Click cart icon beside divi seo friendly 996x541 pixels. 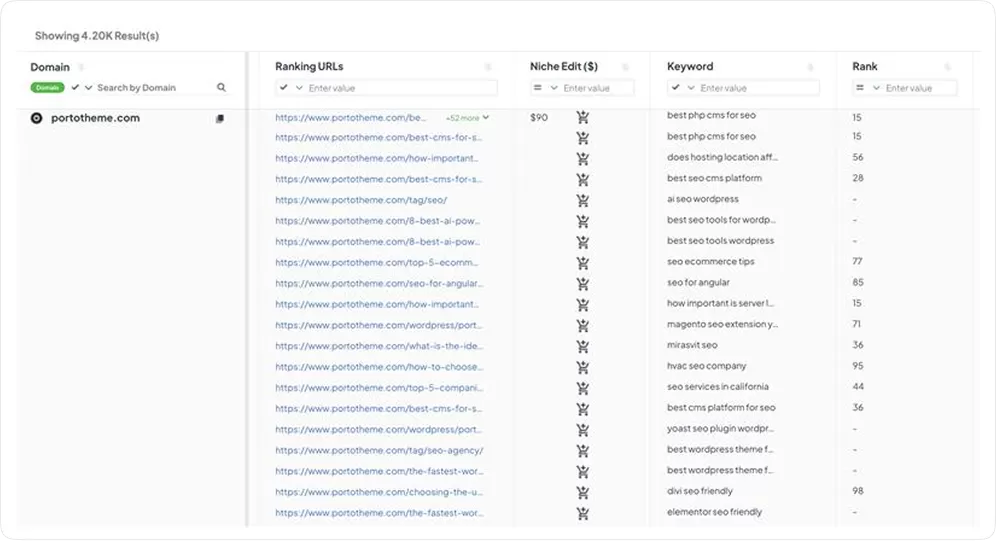tap(583, 492)
